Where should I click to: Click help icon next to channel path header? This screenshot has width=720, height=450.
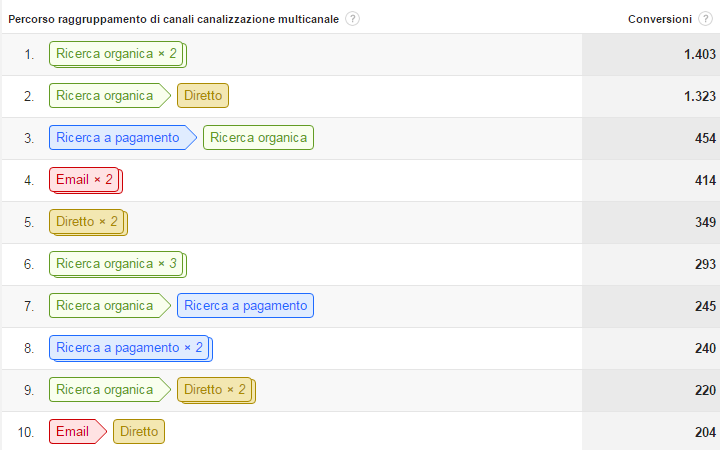352,19
